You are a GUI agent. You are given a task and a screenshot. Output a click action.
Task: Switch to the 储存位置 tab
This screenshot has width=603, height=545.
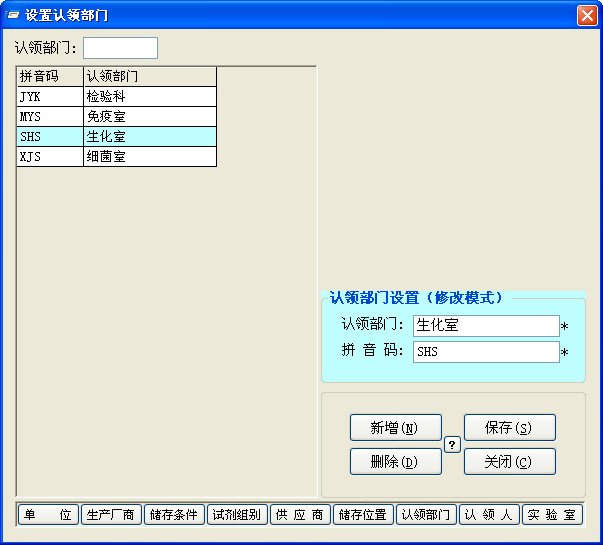tap(363, 515)
